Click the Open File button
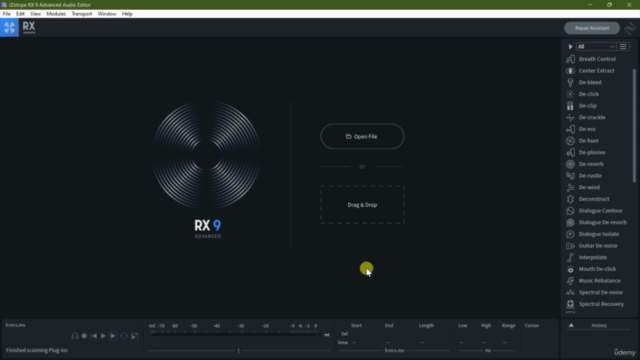This screenshot has width=640, height=360. pos(362,136)
